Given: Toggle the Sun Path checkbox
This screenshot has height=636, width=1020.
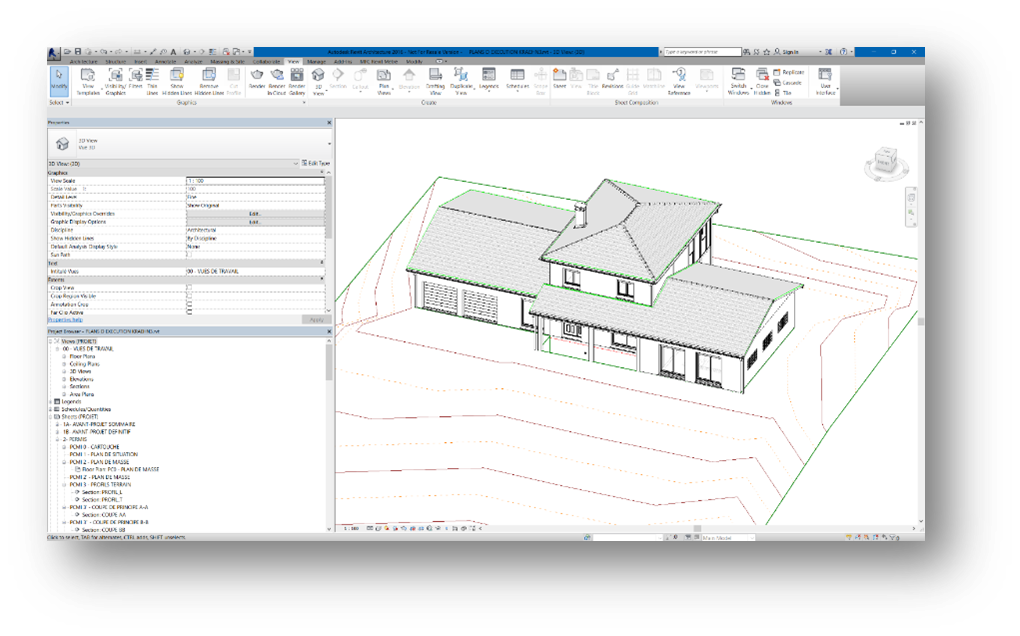Looking at the screenshot, I should (189, 254).
